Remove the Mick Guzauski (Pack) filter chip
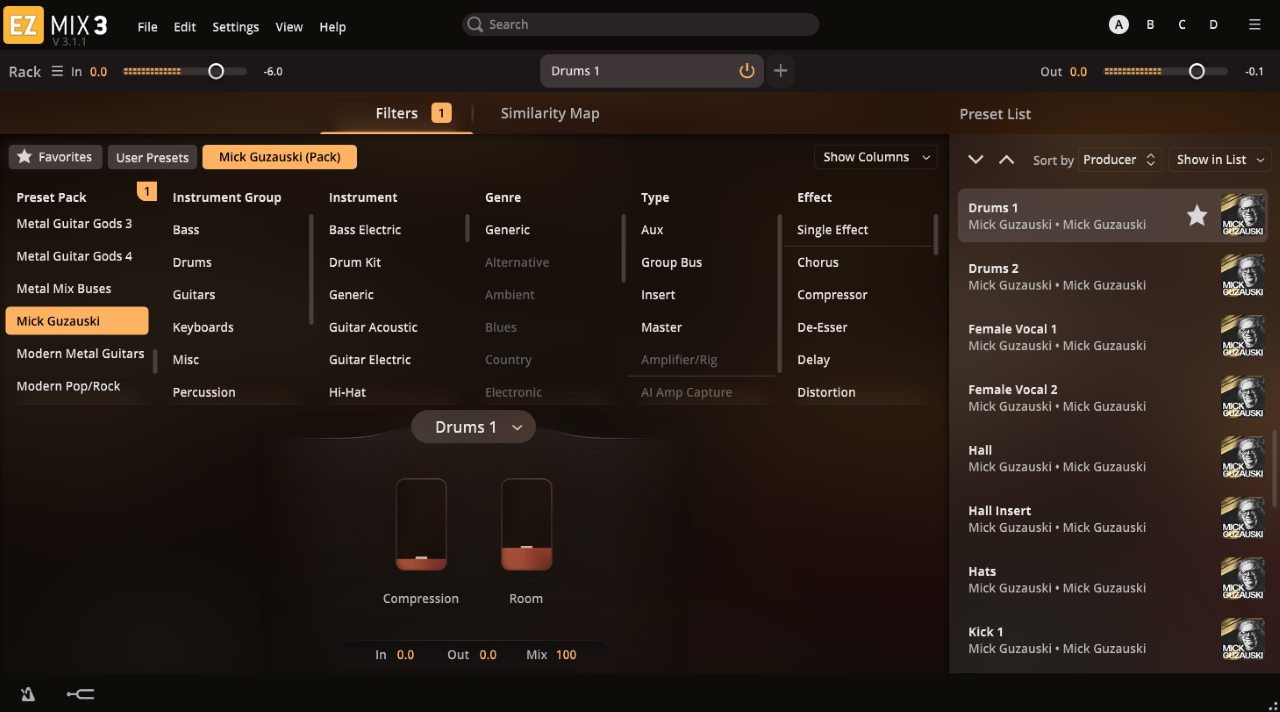Image resolution: width=1280 pixels, height=712 pixels. pos(279,157)
